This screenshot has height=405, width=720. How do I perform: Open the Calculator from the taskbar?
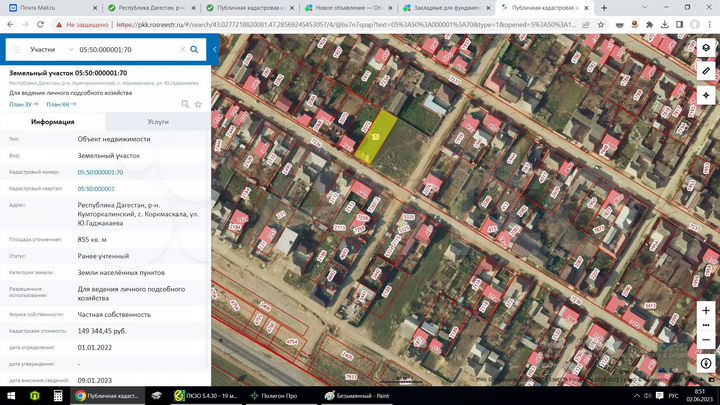click(x=58, y=396)
